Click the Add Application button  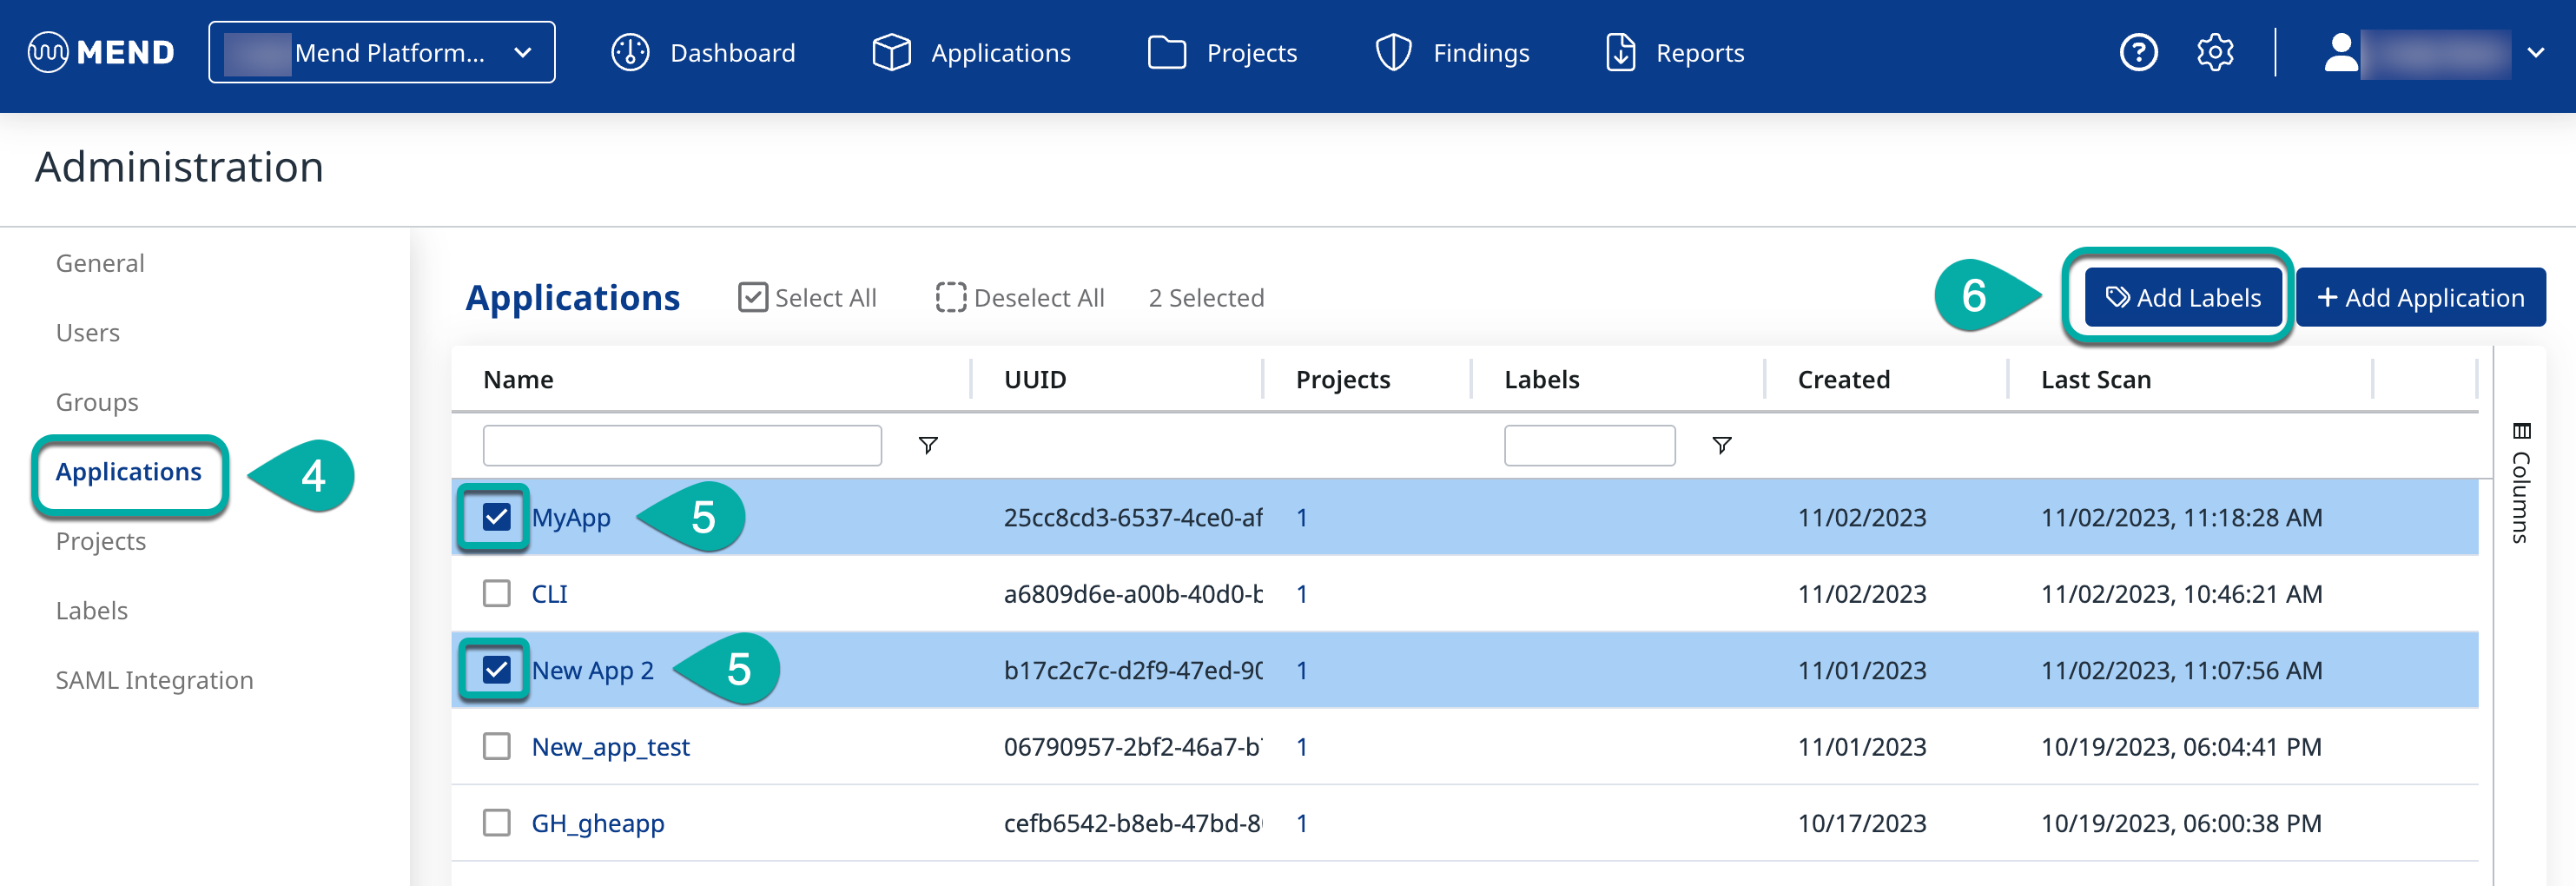click(2421, 297)
